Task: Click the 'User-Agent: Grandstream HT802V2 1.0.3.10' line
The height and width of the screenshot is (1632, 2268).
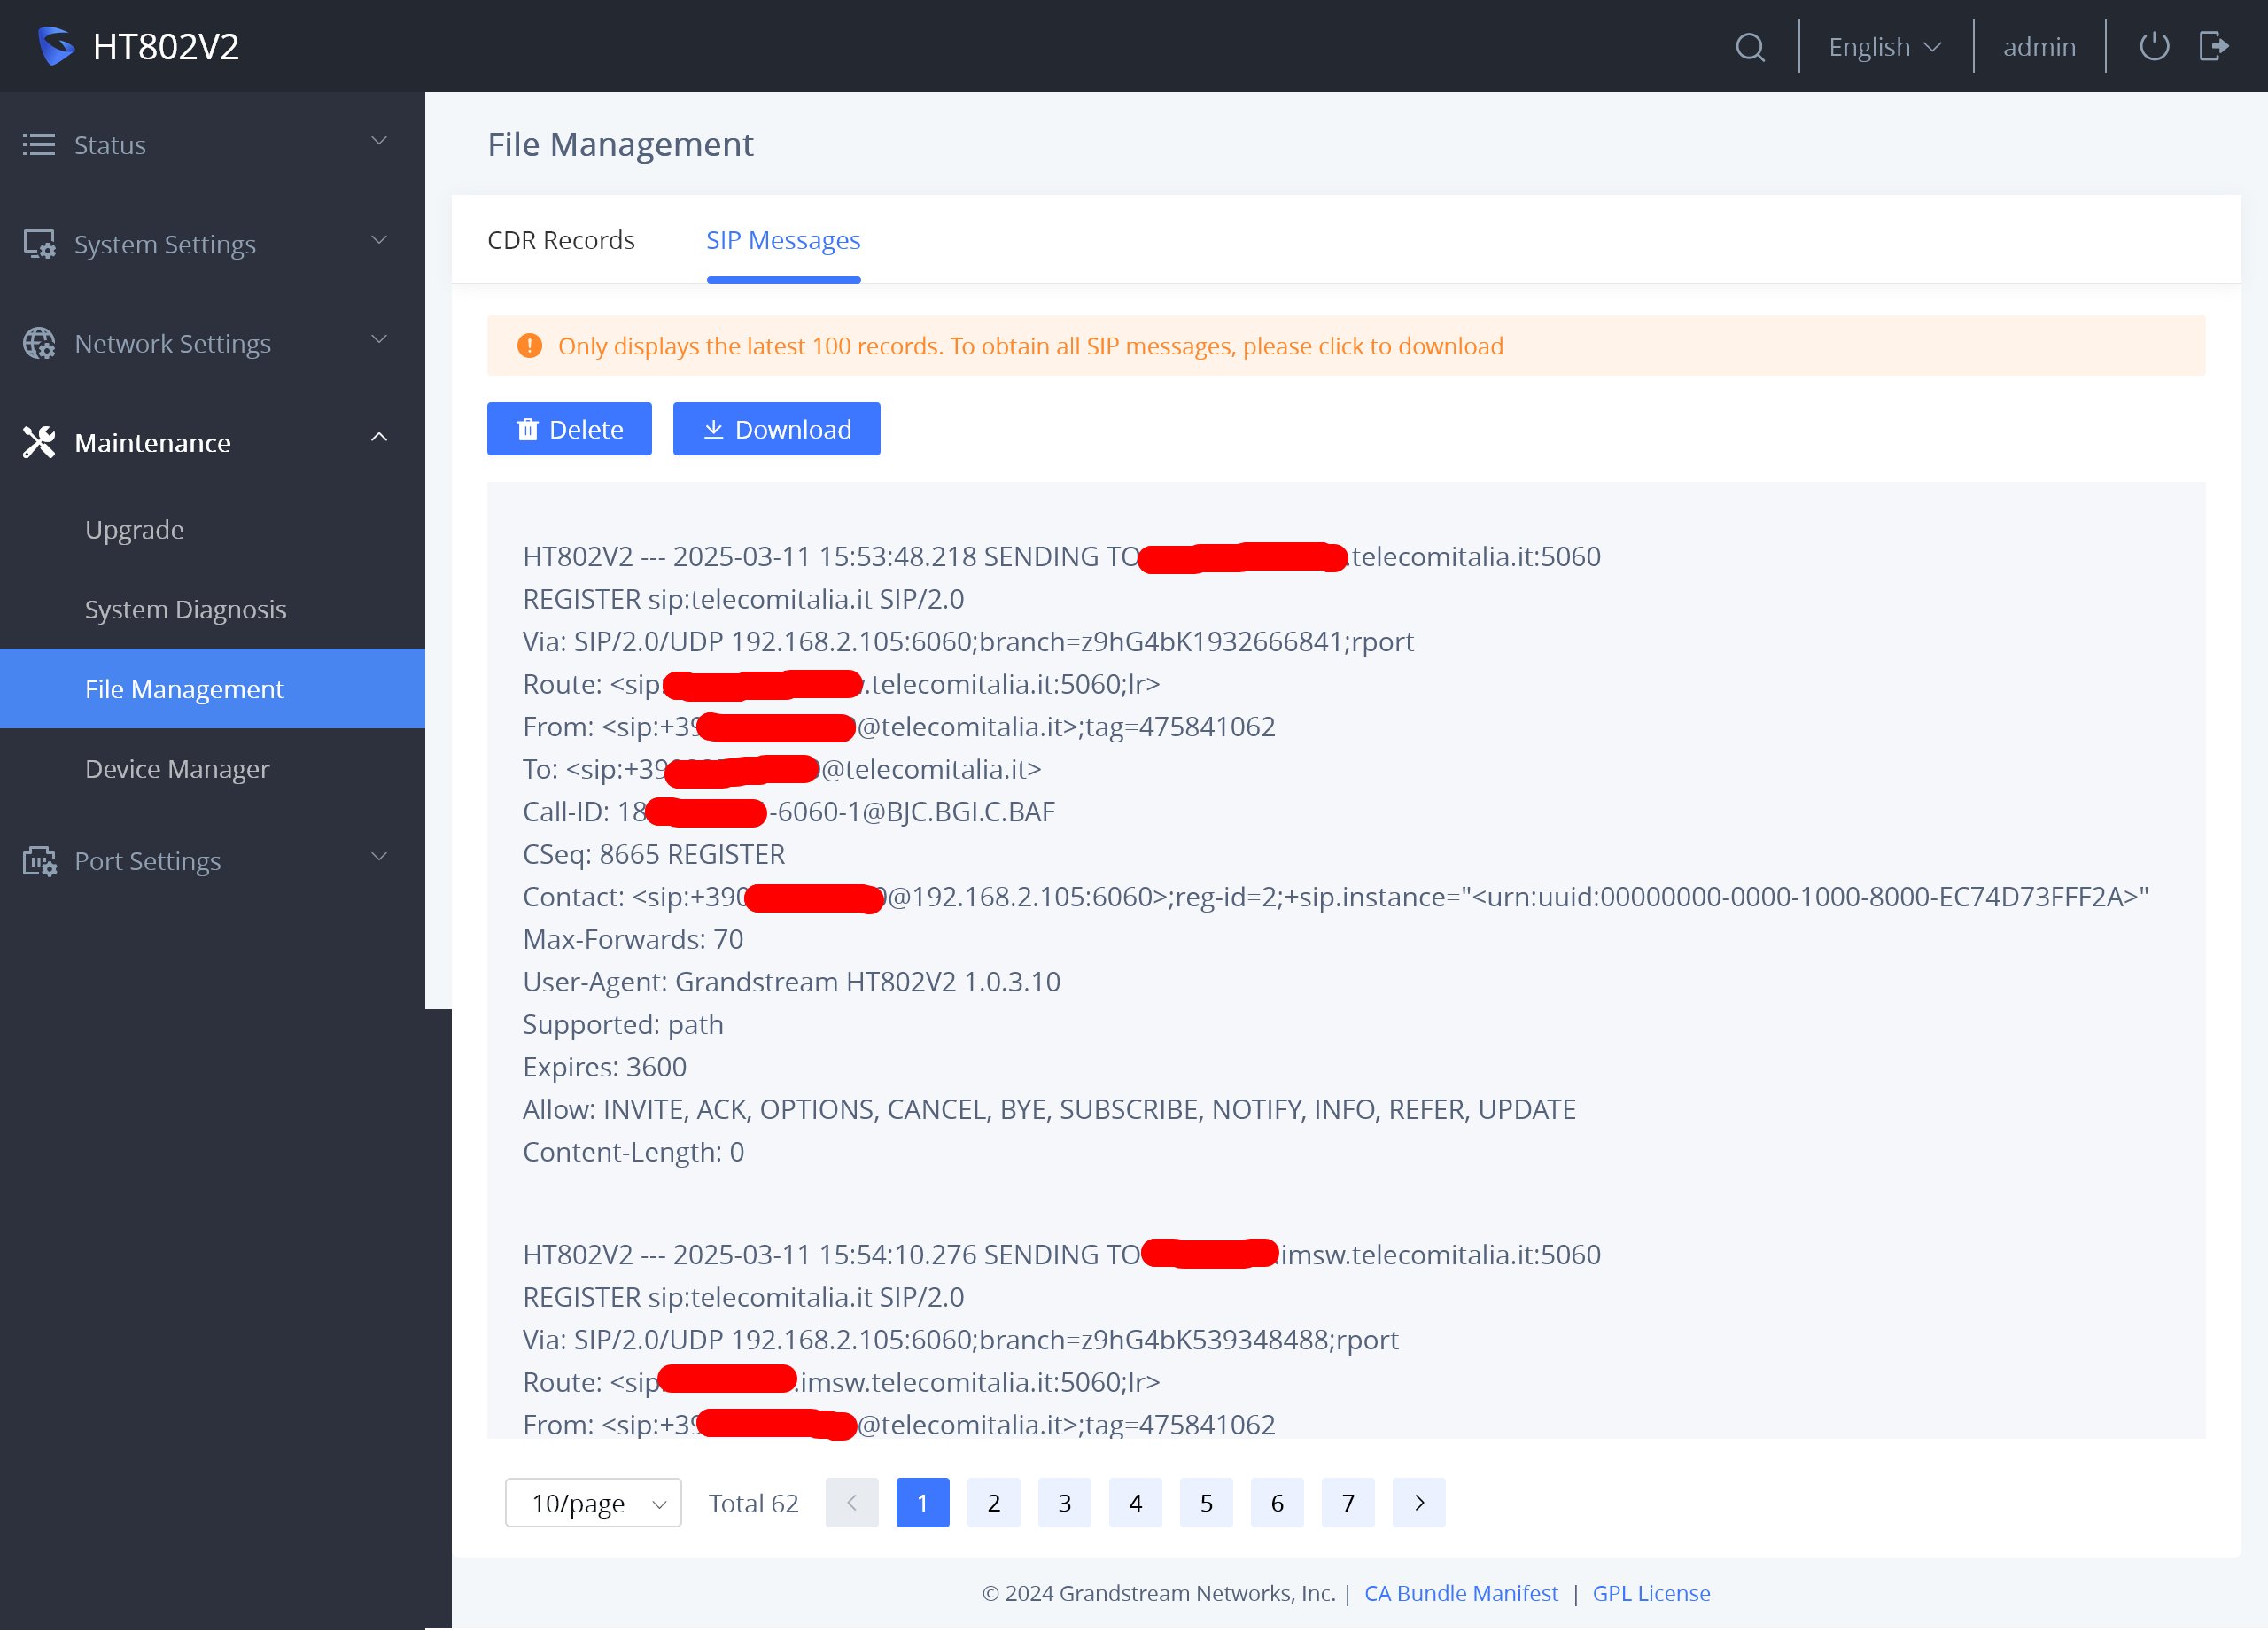Action: [792, 981]
